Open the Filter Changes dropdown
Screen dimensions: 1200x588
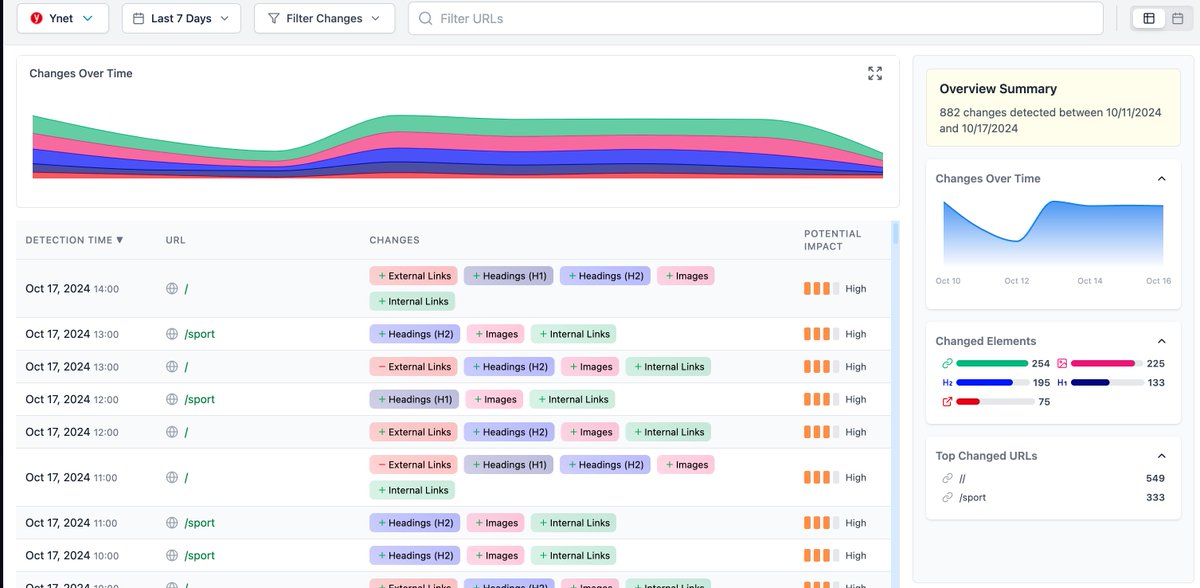324,18
